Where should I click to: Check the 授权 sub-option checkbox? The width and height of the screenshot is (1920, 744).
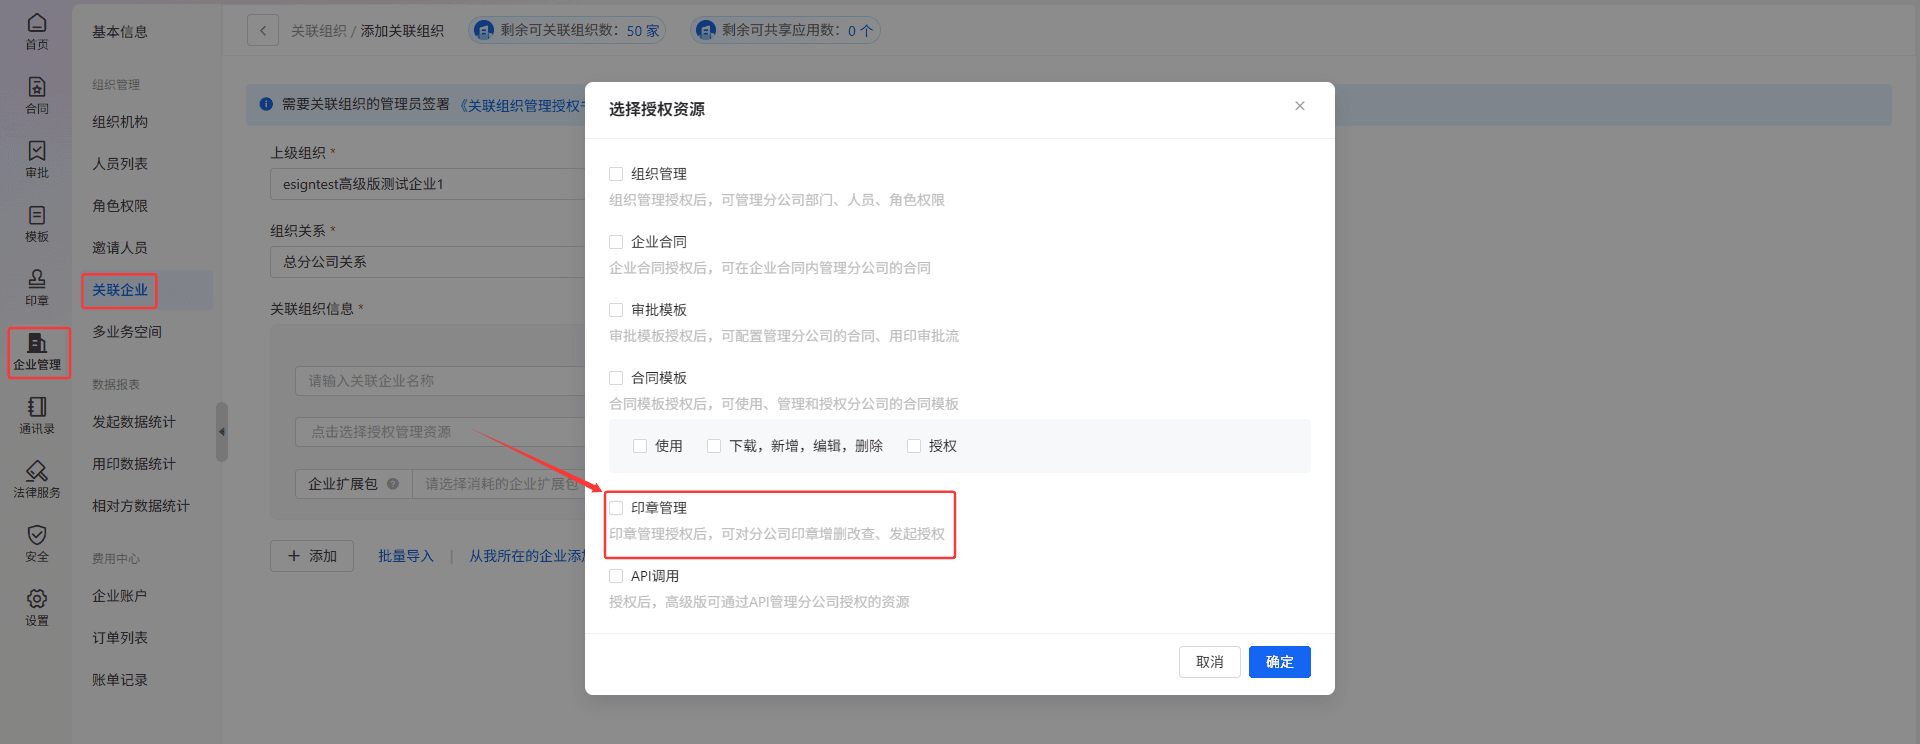tap(914, 446)
